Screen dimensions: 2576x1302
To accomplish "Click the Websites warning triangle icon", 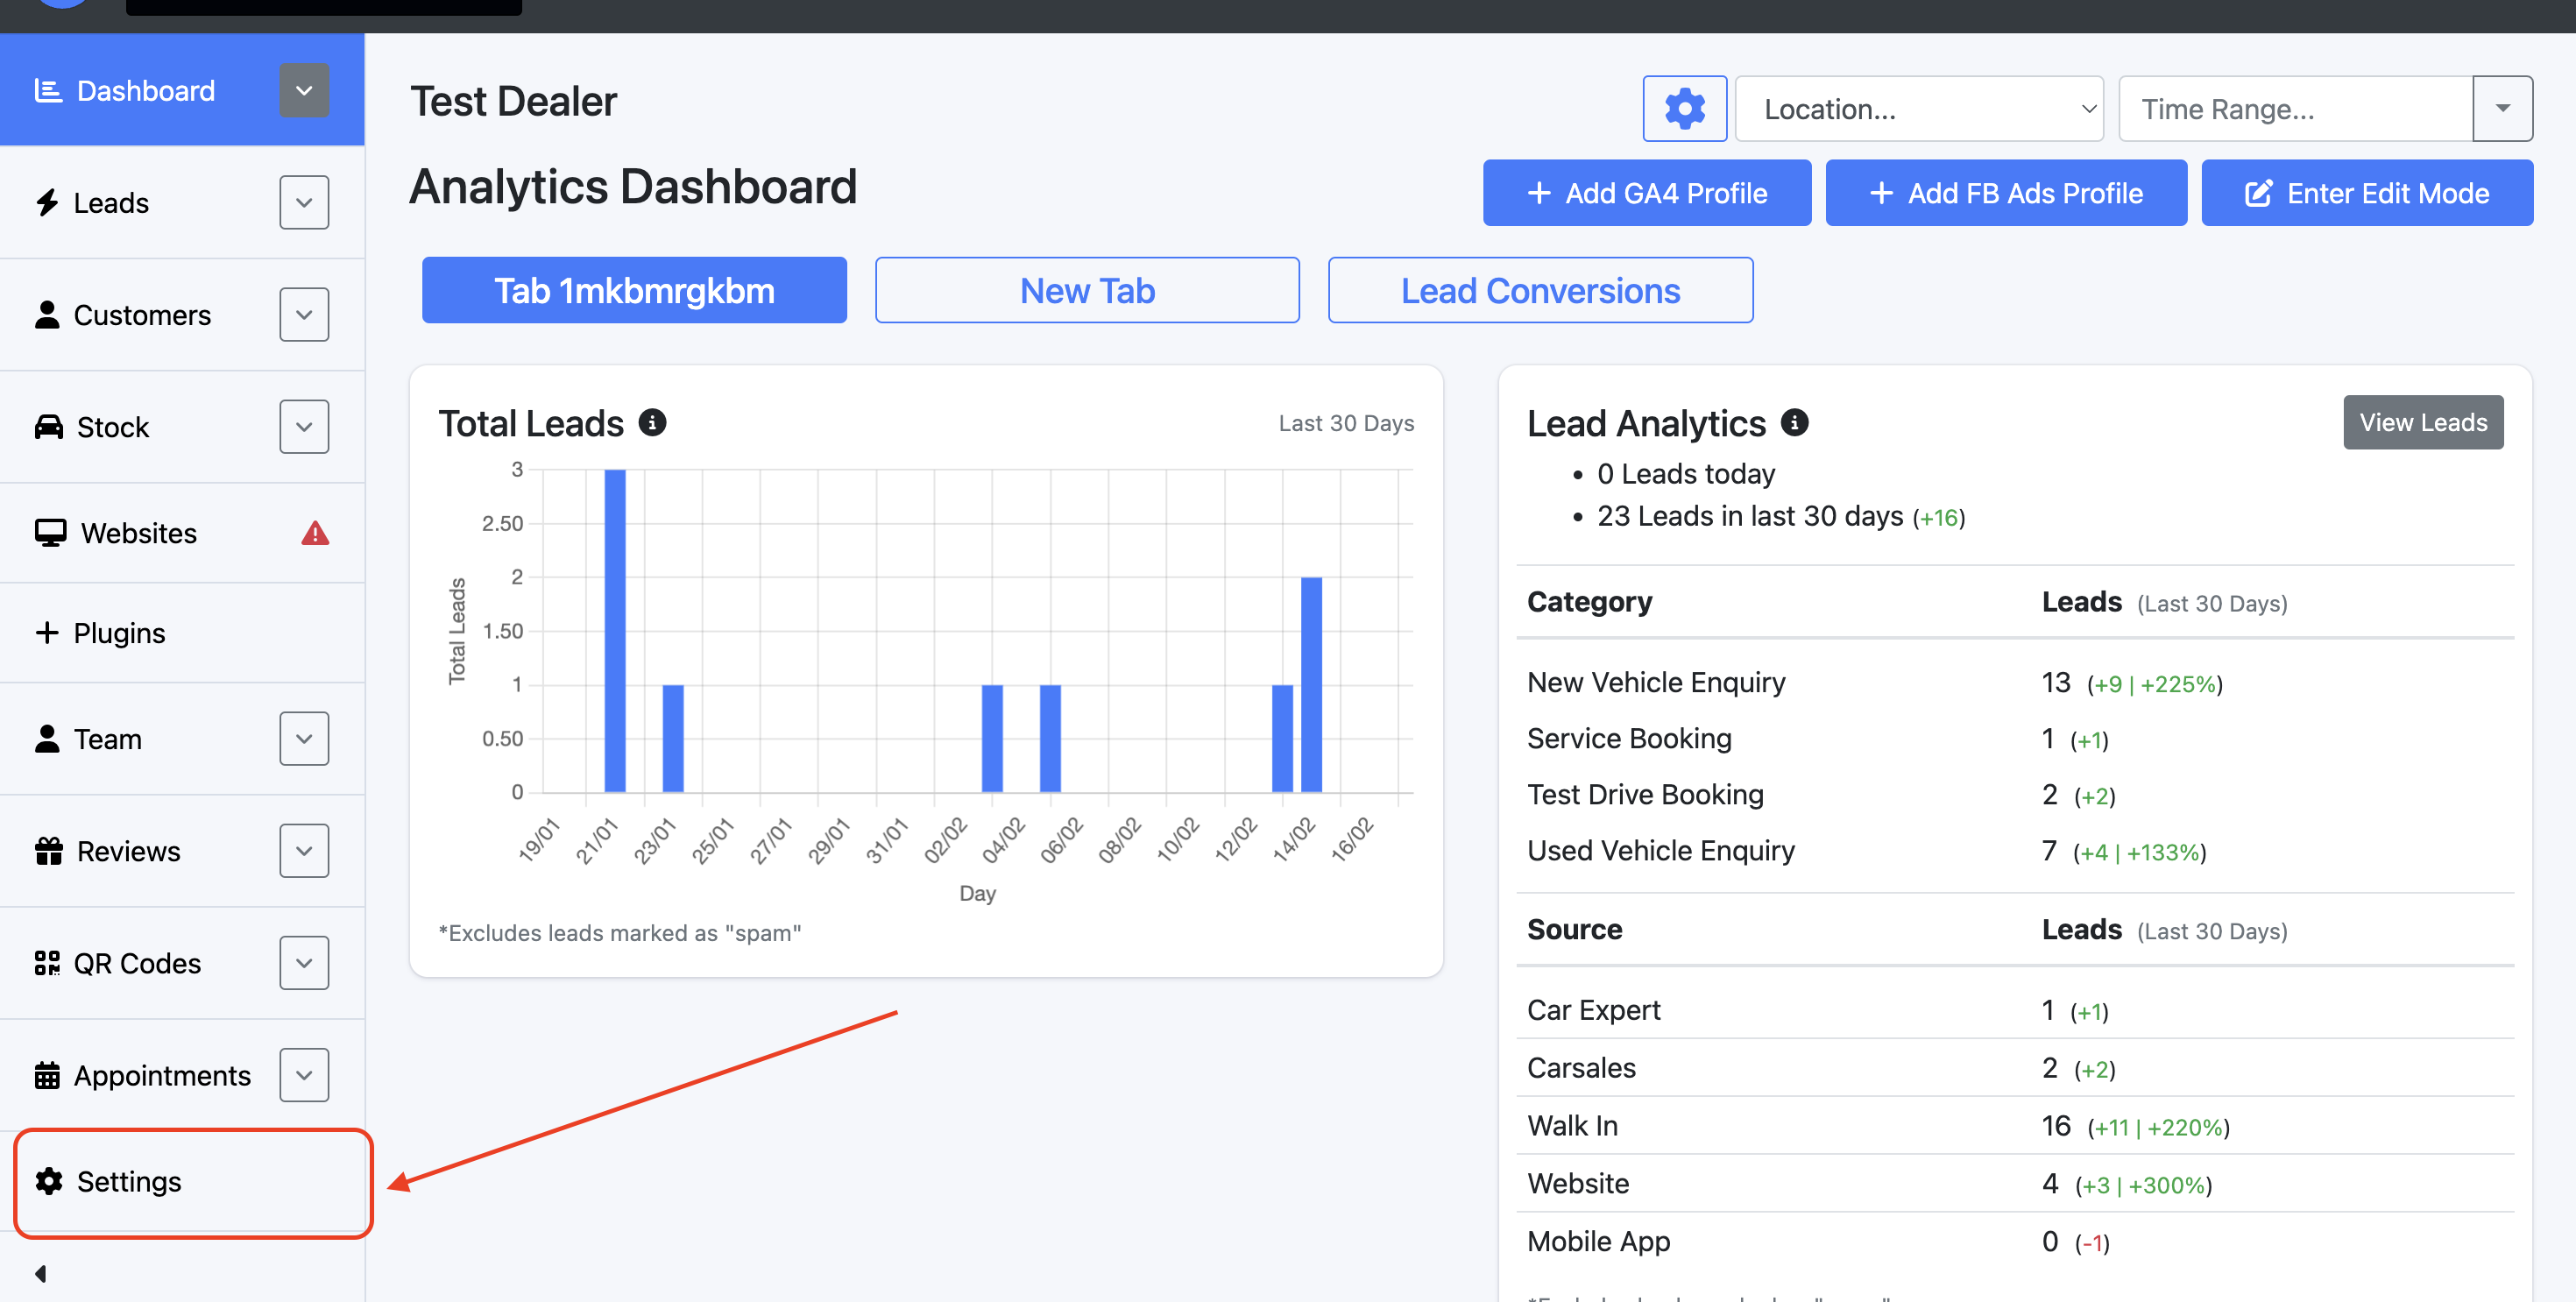I will (315, 533).
